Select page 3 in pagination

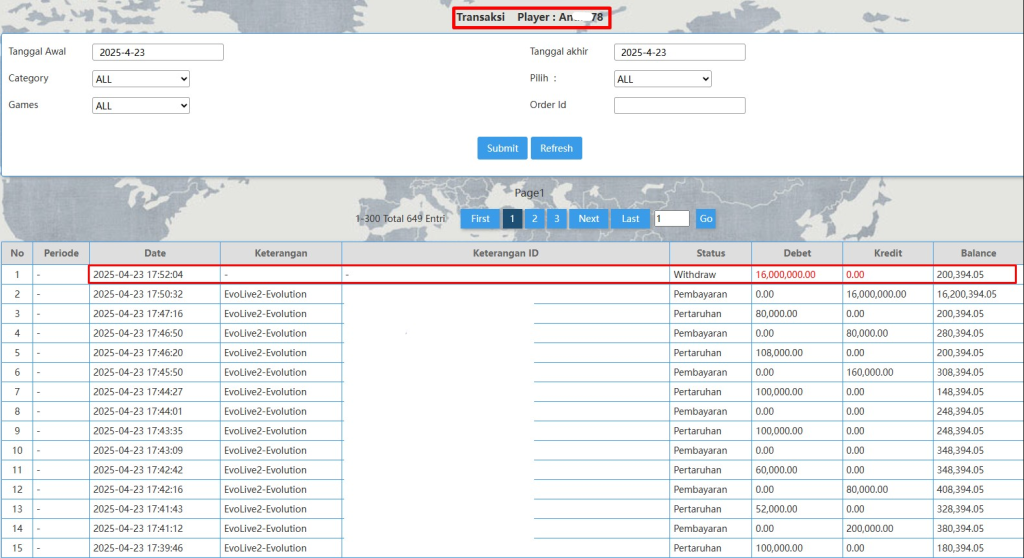coord(556,219)
